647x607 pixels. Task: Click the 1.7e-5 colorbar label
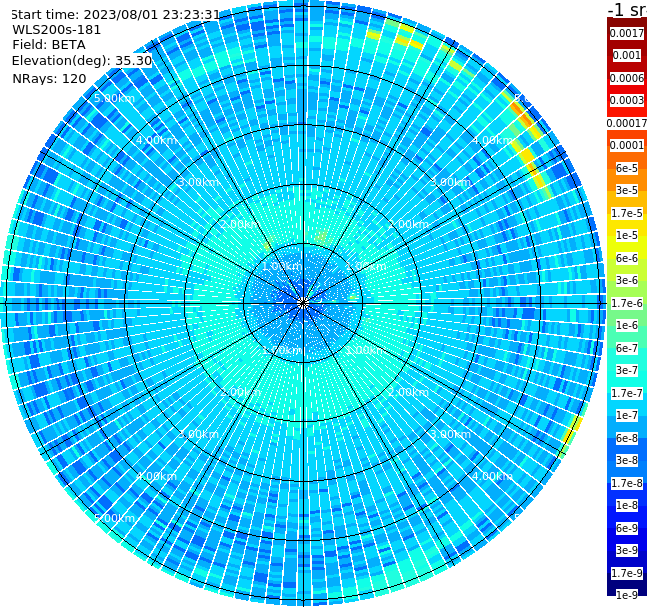627,213
